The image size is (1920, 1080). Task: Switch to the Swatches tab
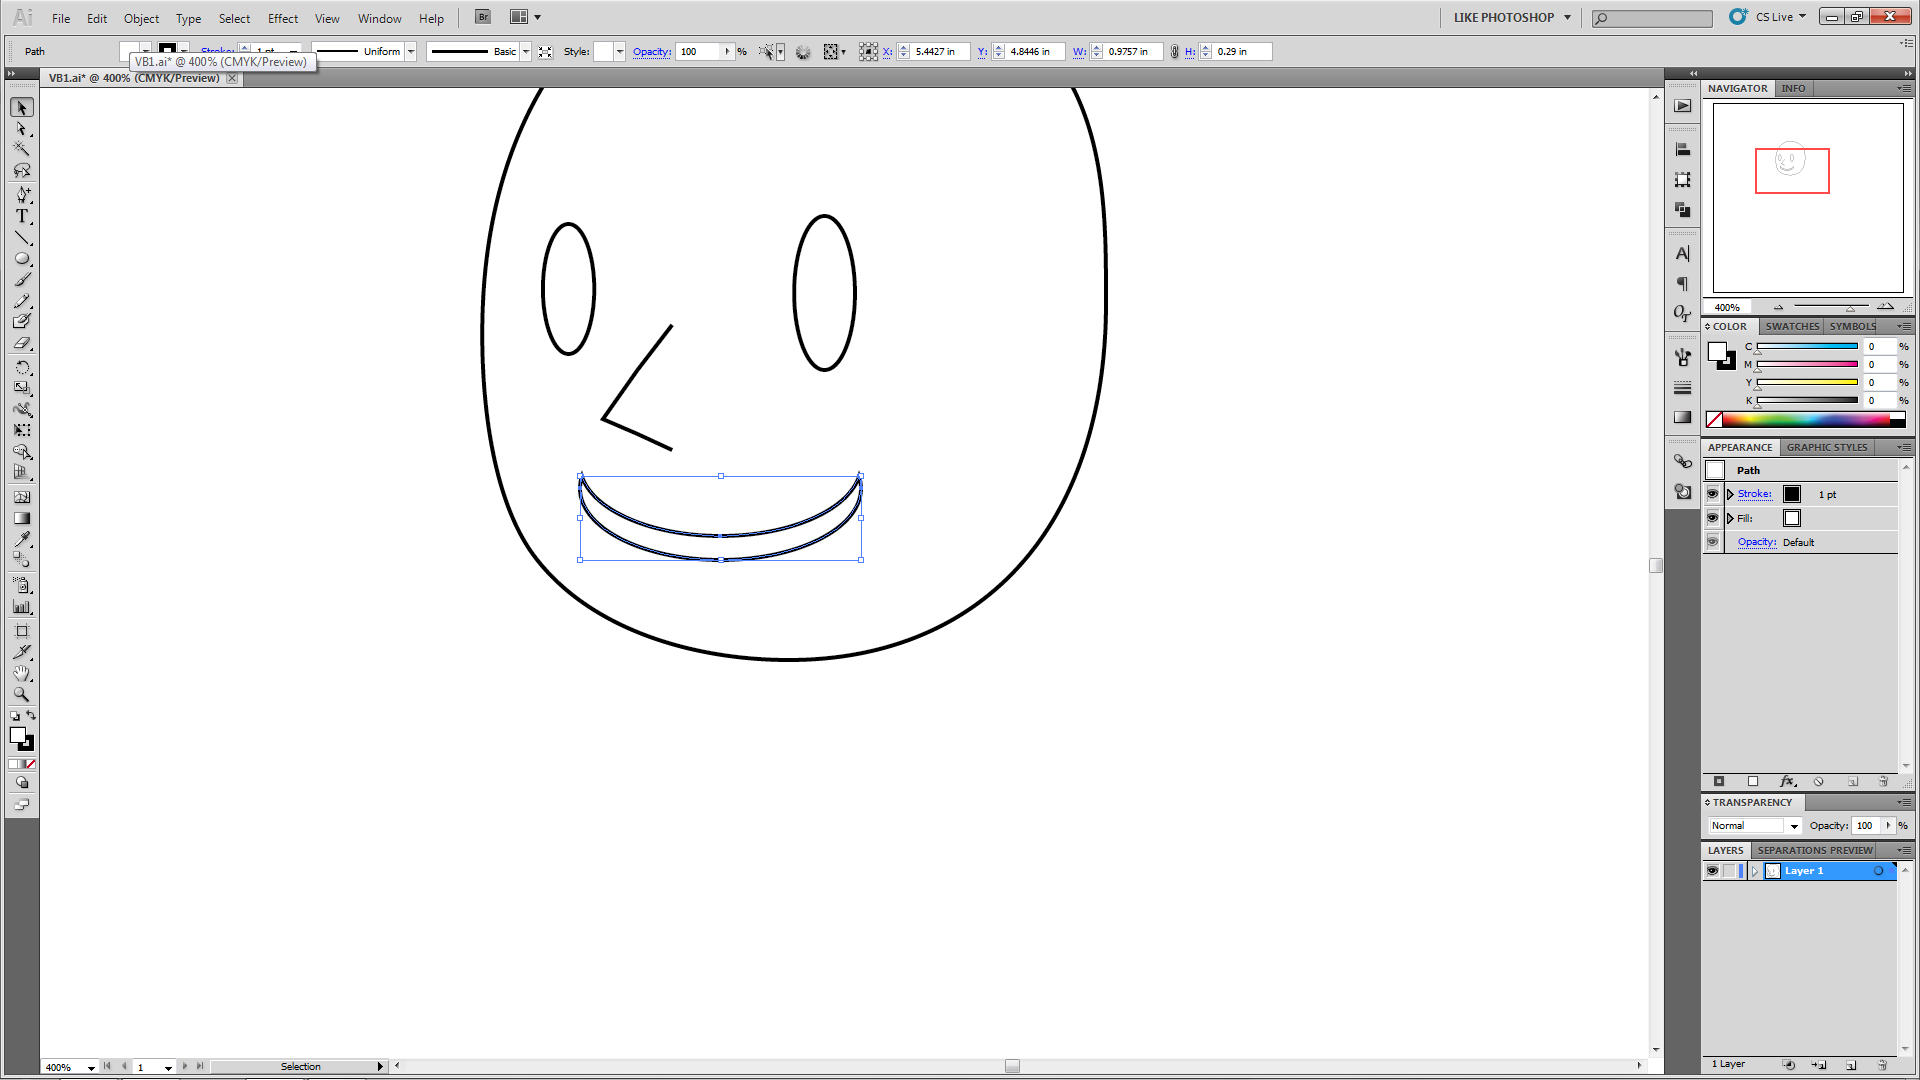[1791, 326]
